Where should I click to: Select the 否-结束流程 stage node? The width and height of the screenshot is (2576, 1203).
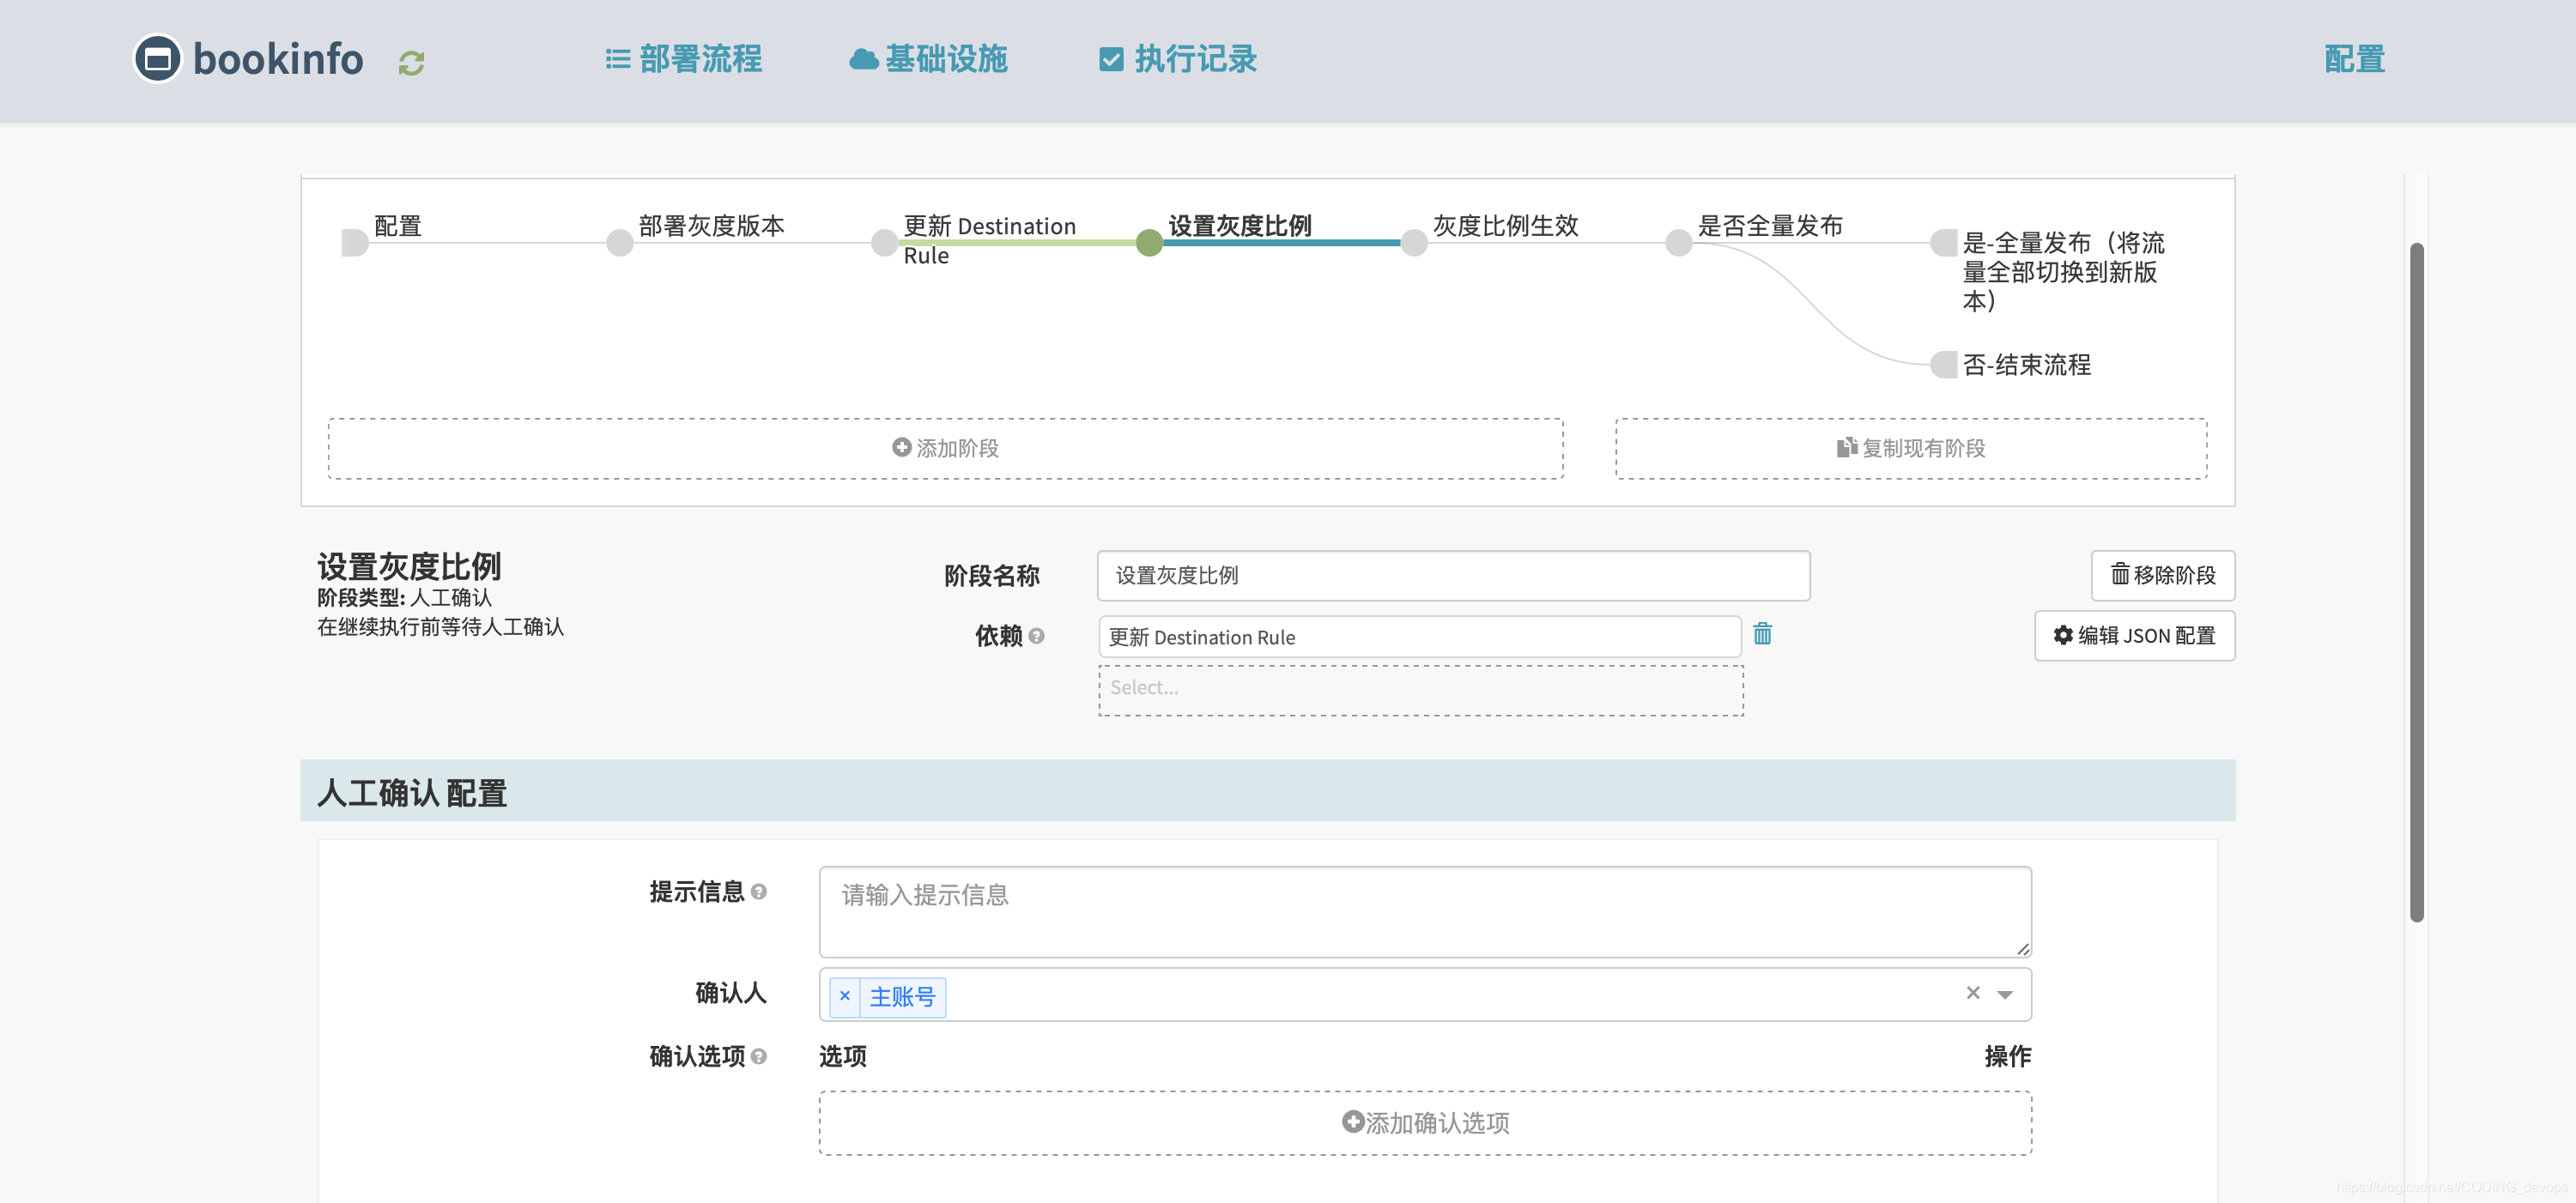1943,365
